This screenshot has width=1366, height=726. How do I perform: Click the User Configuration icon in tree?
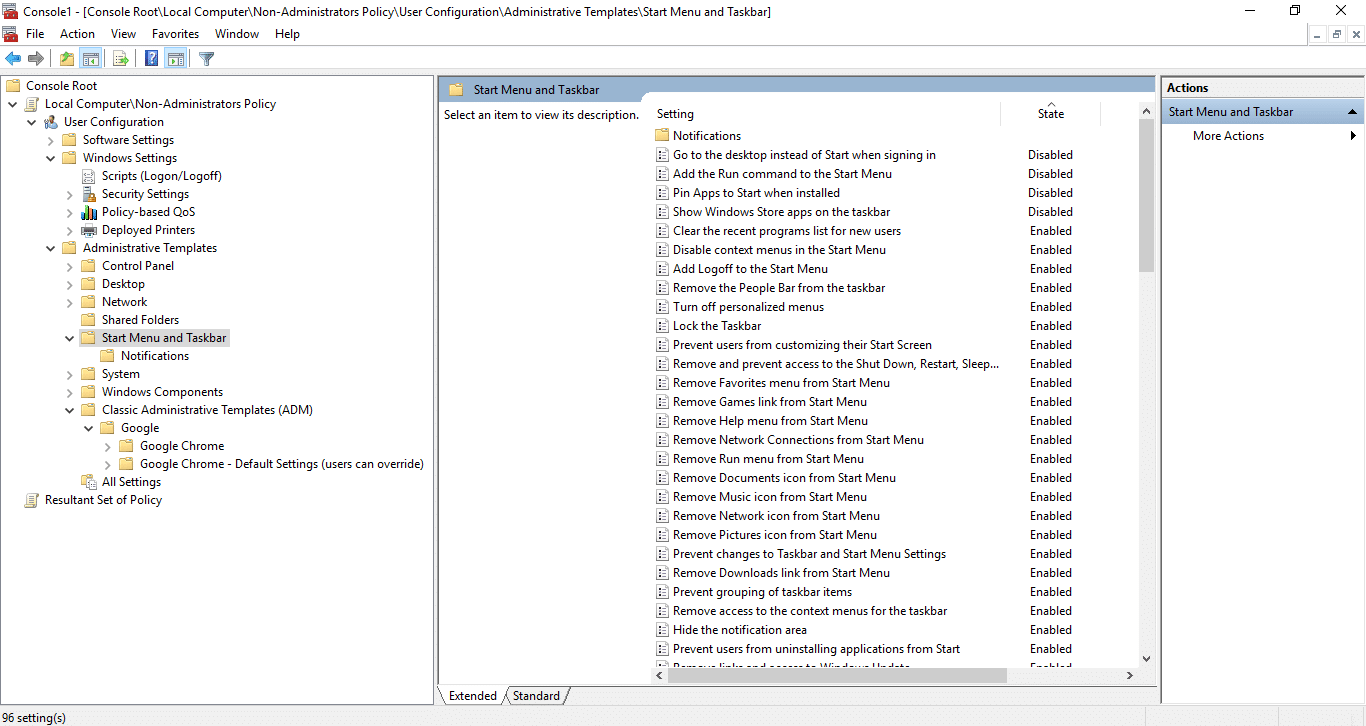click(x=51, y=122)
